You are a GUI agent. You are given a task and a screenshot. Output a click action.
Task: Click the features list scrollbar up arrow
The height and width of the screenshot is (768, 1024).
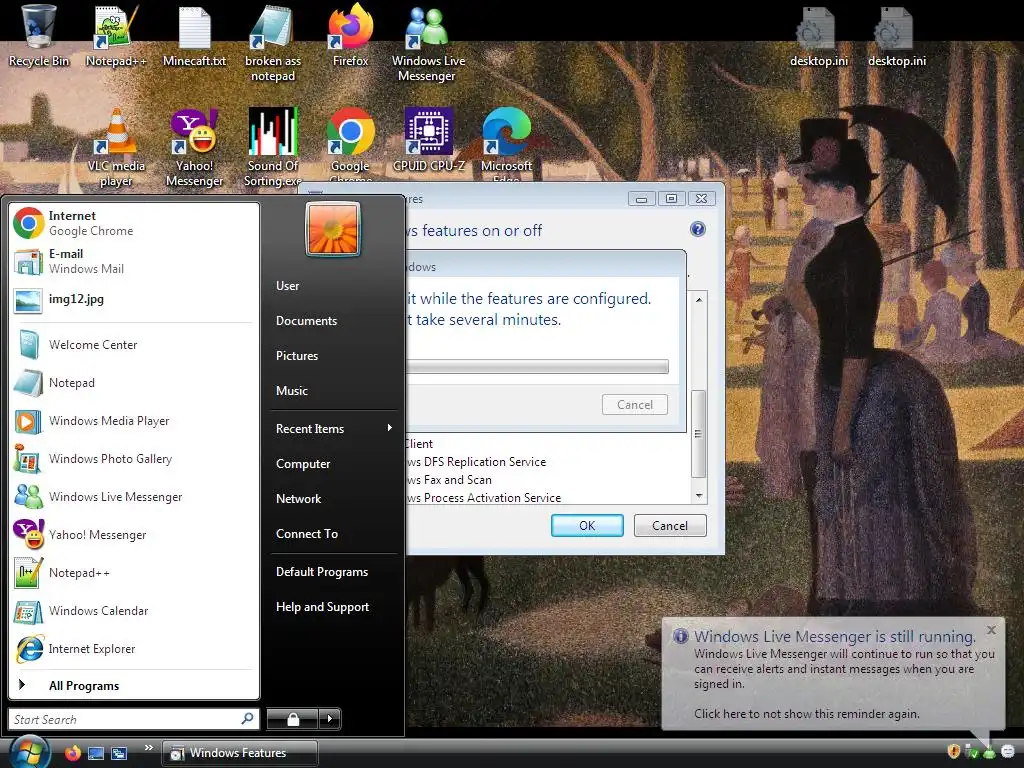coord(699,300)
